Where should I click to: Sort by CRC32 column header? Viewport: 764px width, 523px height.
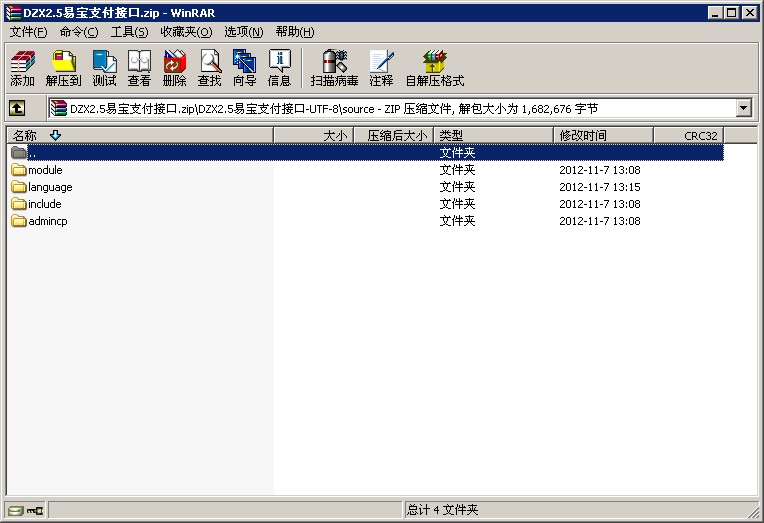point(688,136)
